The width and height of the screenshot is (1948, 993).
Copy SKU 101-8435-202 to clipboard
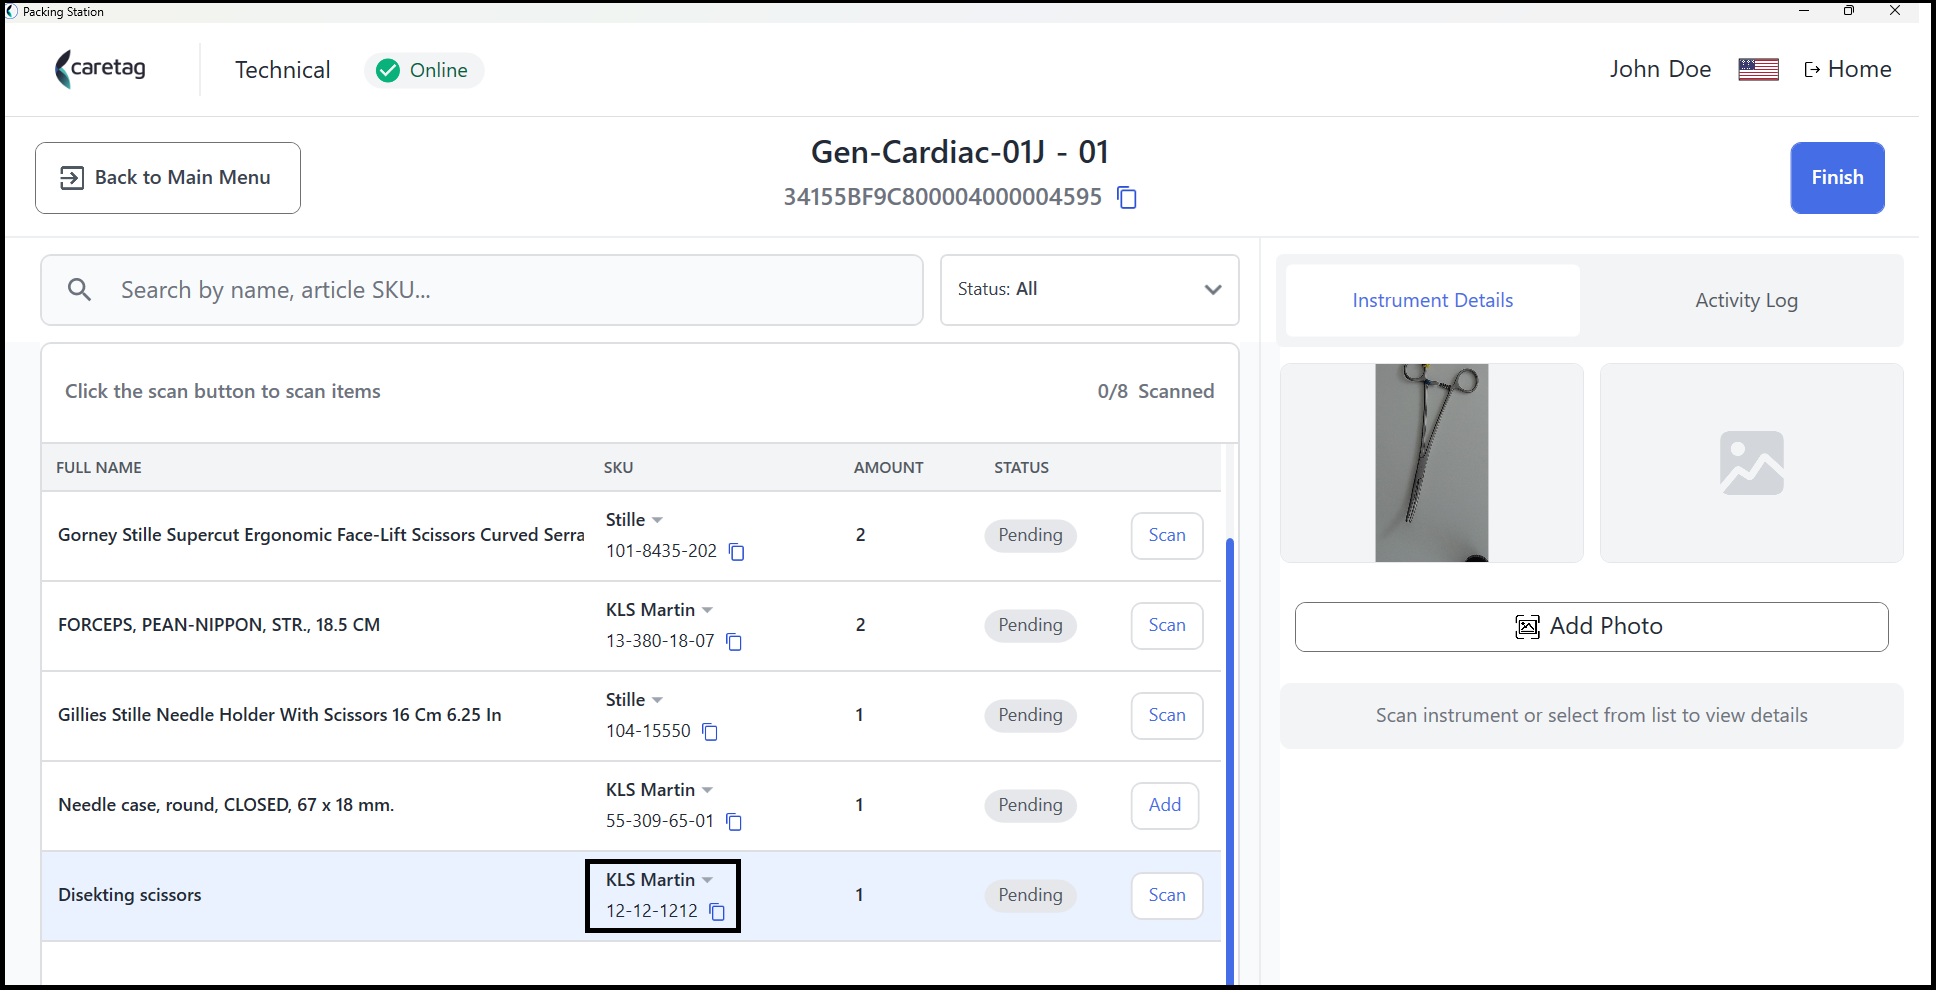737,552
